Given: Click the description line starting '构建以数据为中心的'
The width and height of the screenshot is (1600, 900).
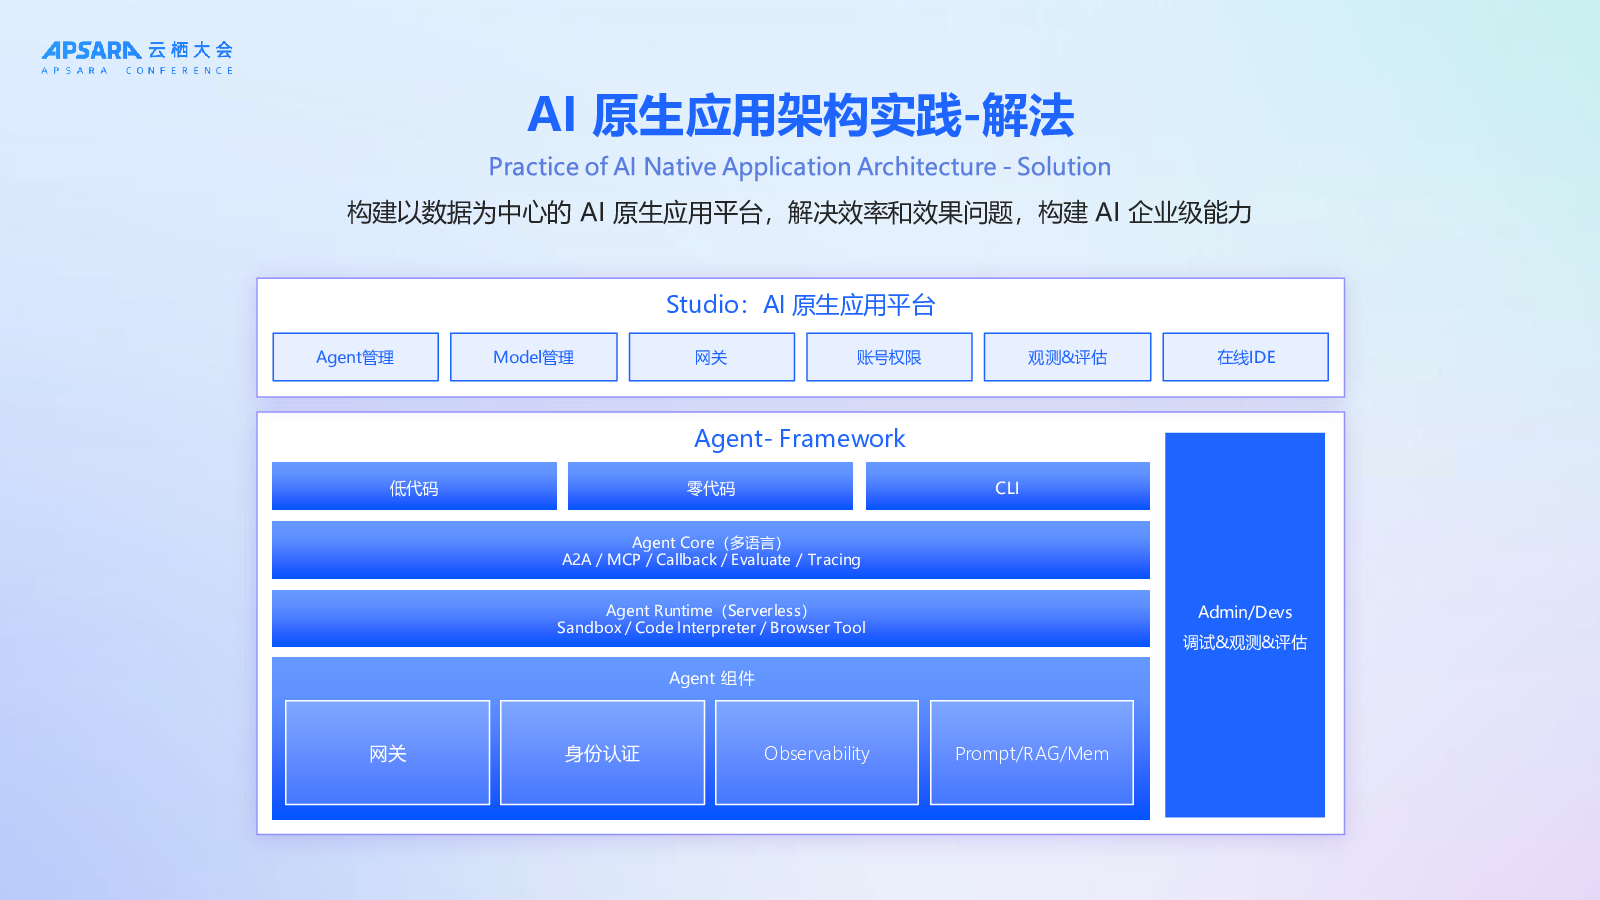Looking at the screenshot, I should tap(800, 212).
